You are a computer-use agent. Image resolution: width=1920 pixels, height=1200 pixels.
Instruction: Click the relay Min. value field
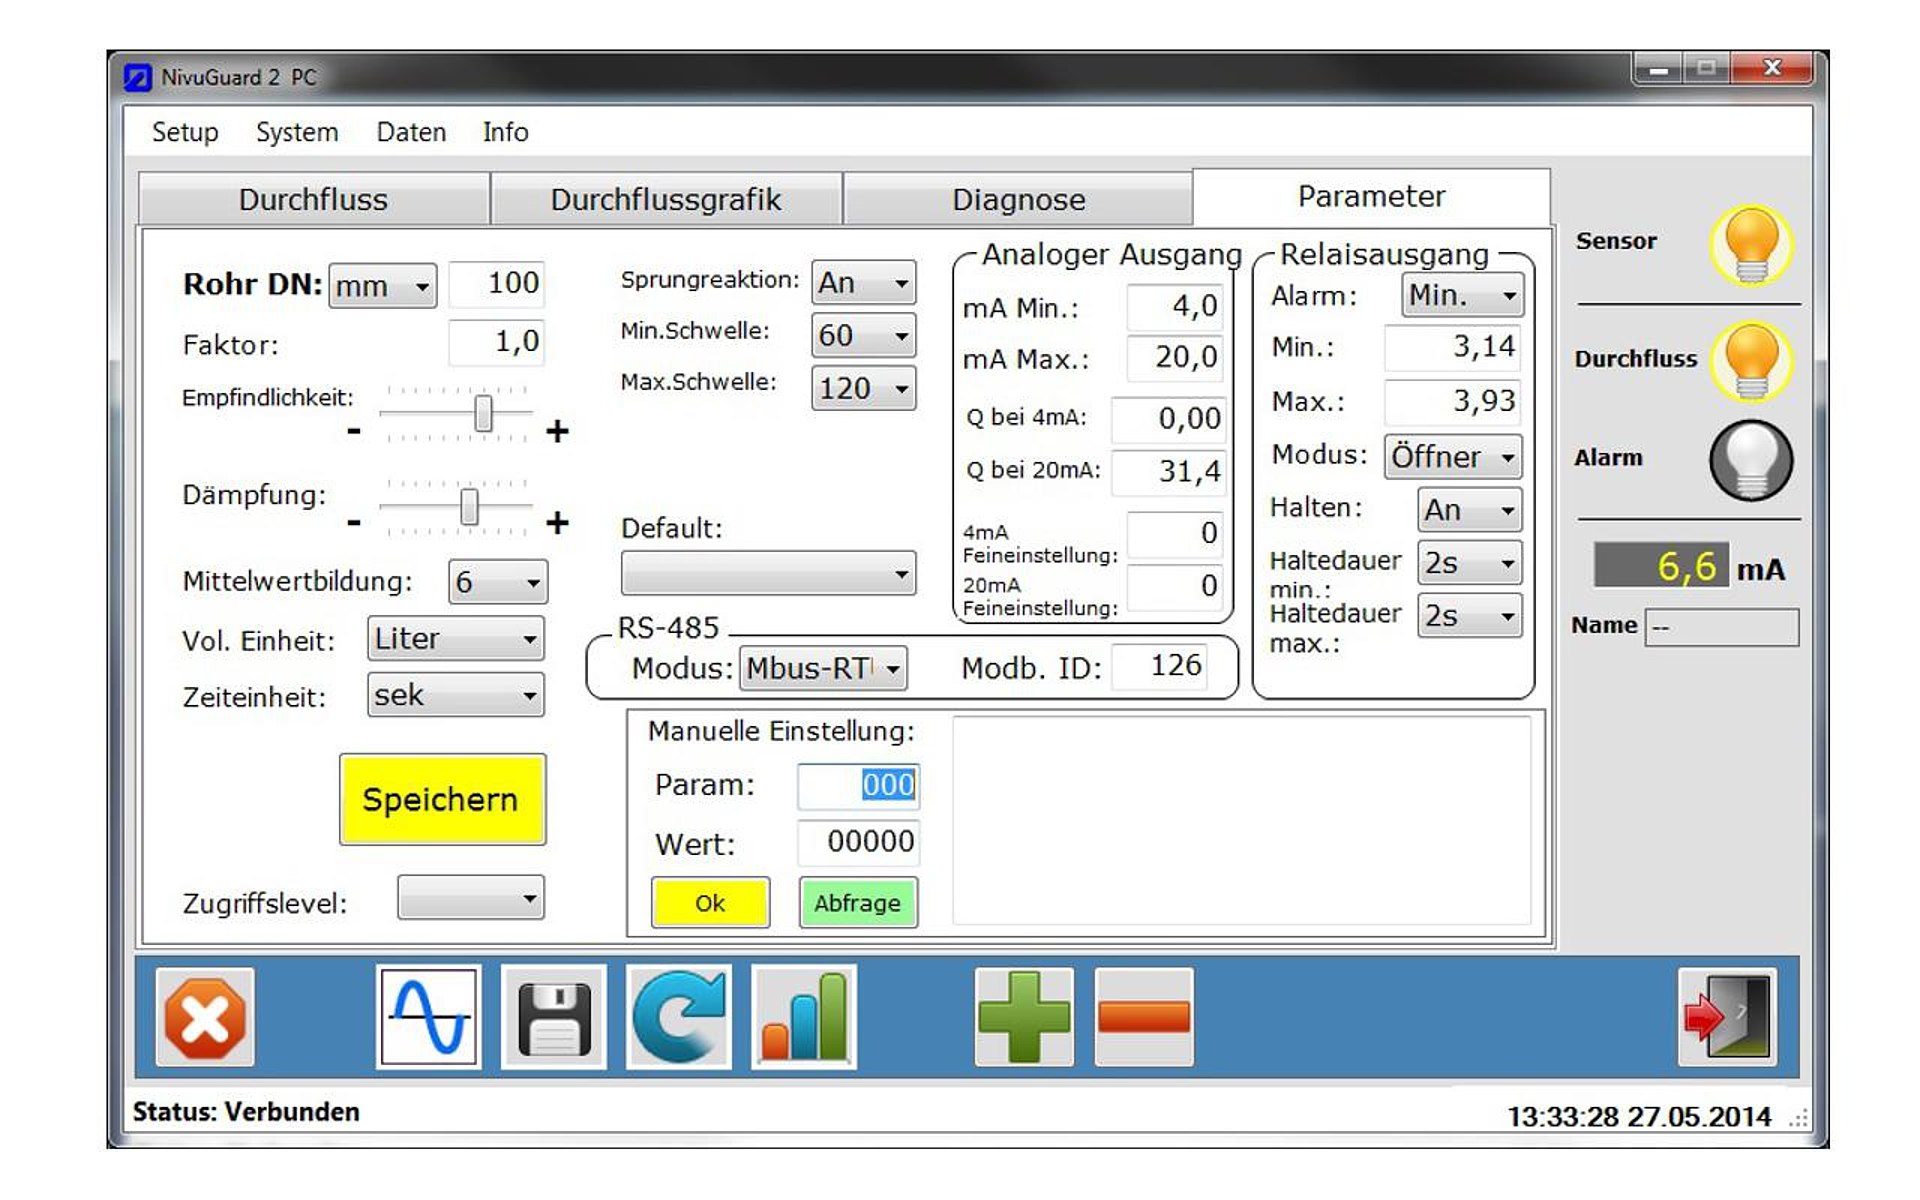(1452, 347)
